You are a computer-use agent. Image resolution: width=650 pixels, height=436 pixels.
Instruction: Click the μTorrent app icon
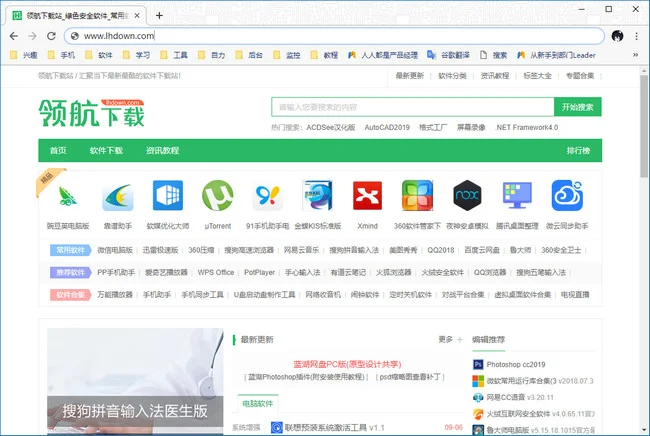218,195
